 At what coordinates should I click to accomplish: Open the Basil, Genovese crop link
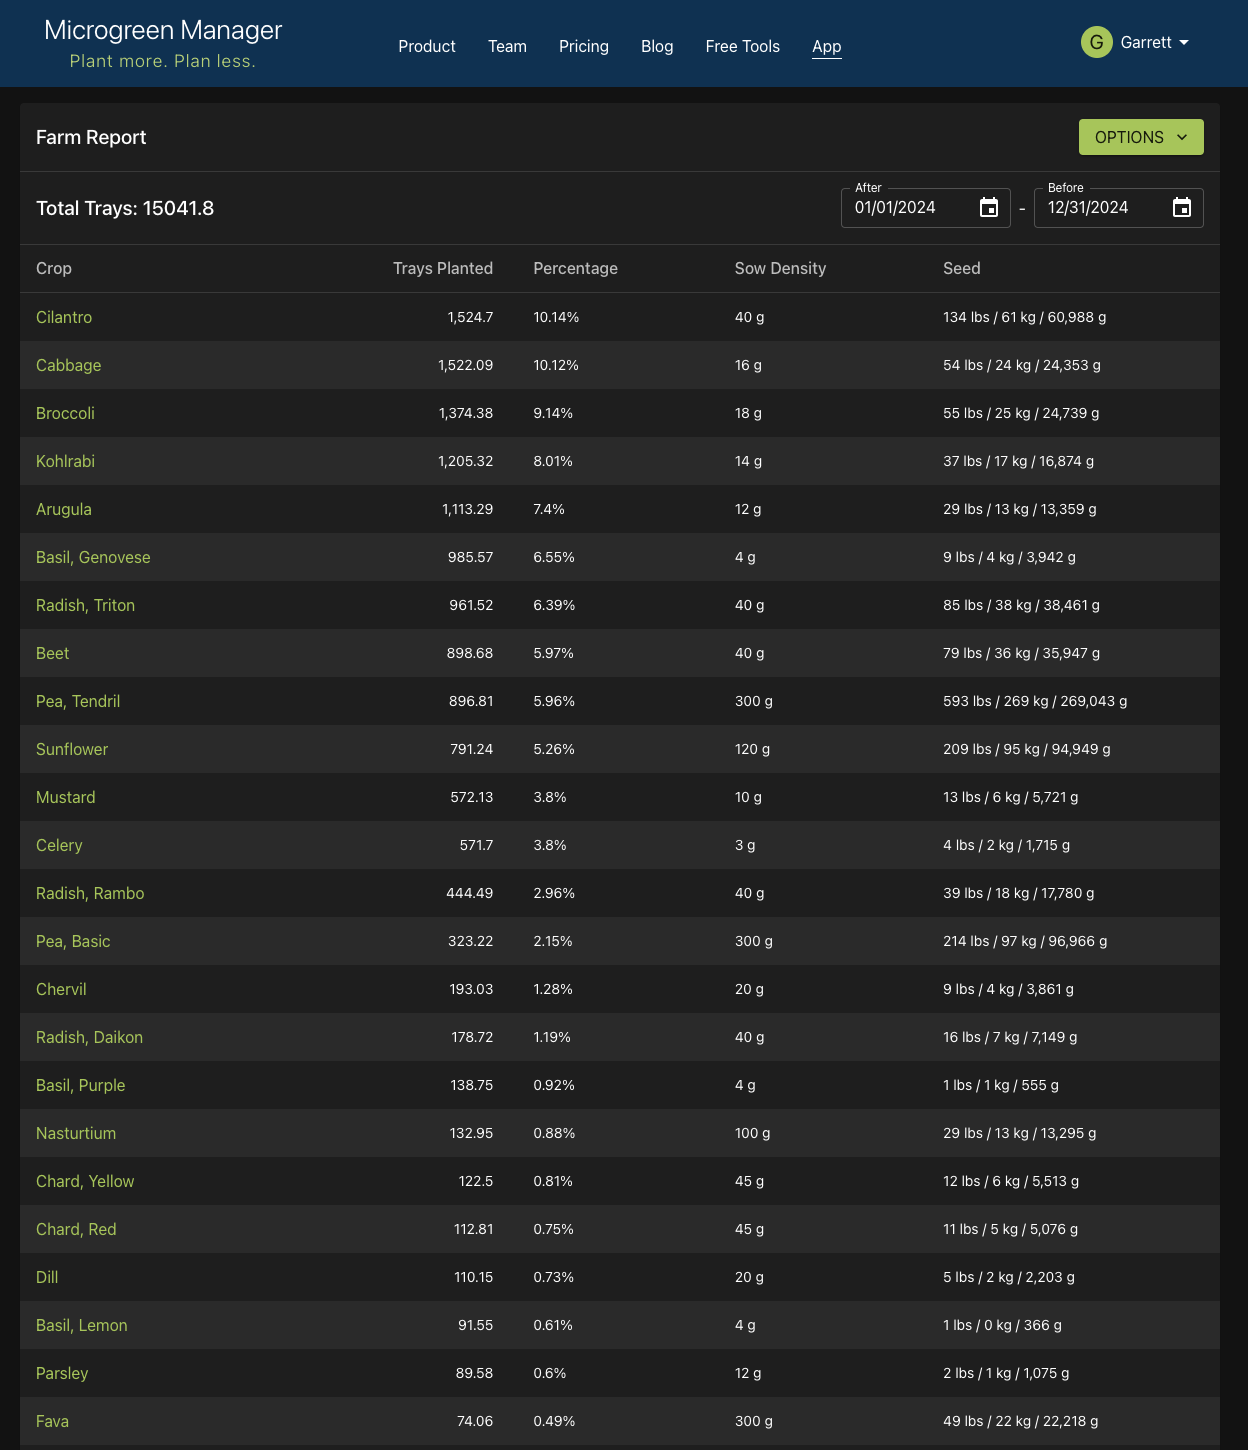point(93,557)
